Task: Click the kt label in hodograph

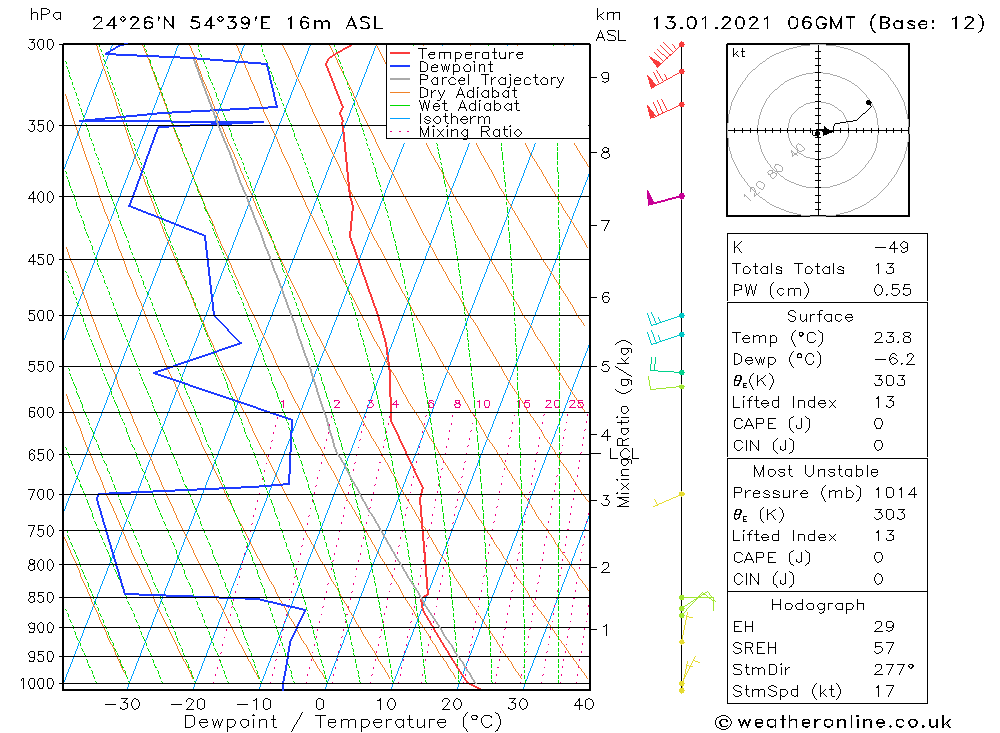Action: (x=739, y=53)
